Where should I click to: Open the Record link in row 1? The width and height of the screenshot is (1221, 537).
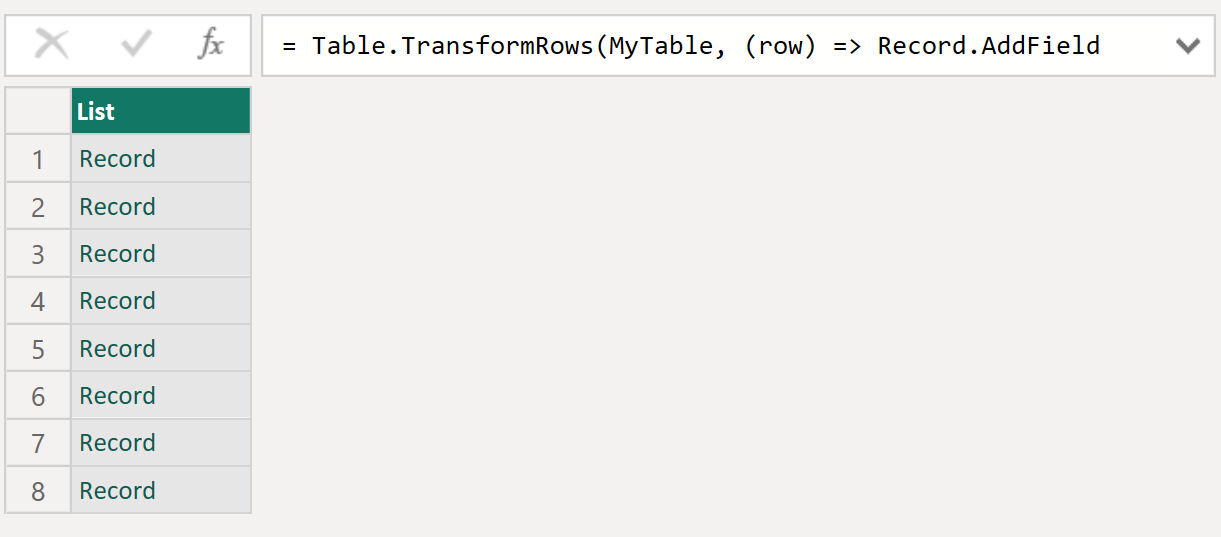118,159
